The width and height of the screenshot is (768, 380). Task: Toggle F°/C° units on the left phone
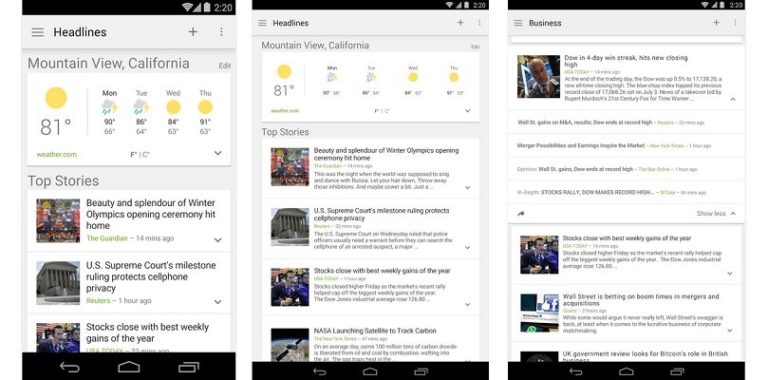pyautogui.click(x=140, y=155)
